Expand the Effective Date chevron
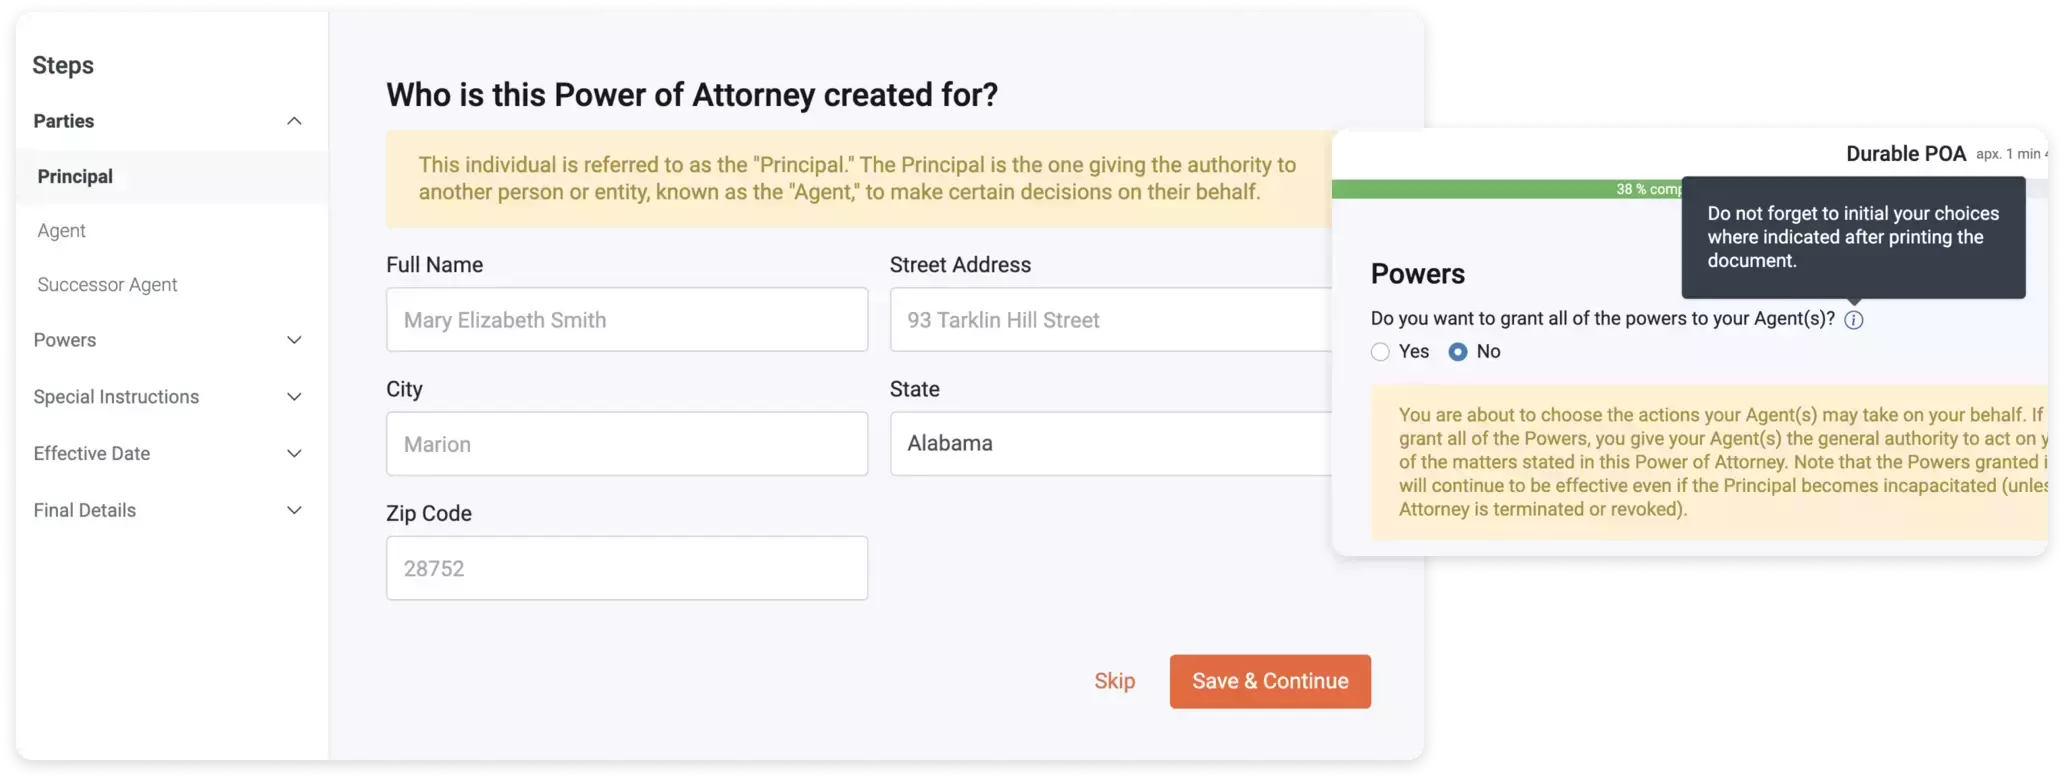The width and height of the screenshot is (2064, 780). [294, 454]
